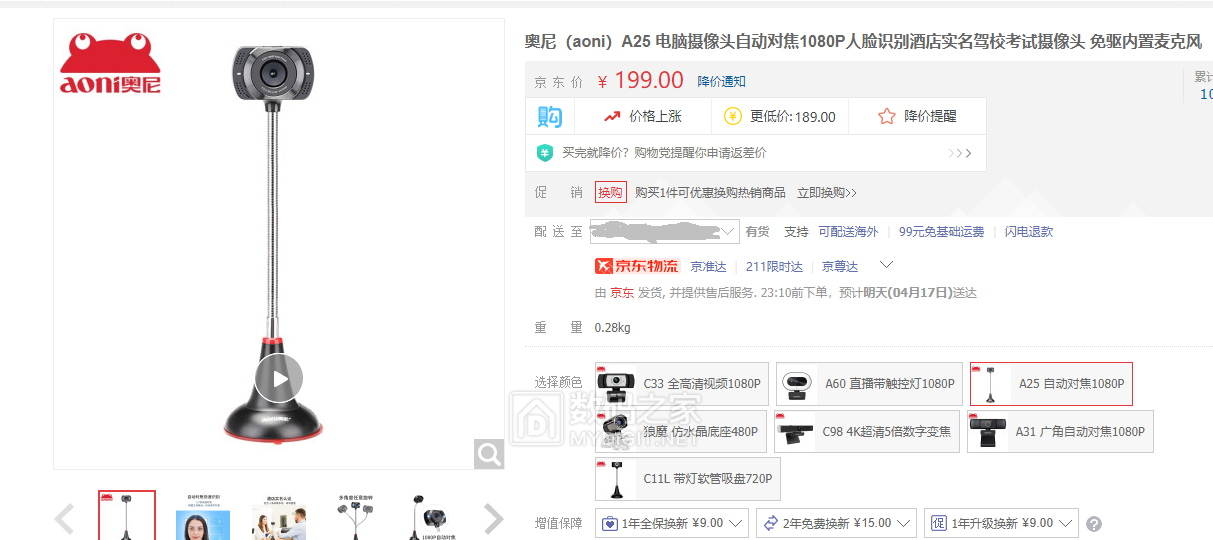Image resolution: width=1213 pixels, height=540 pixels.
Task: Click the 京准达 link
Action: click(x=708, y=266)
